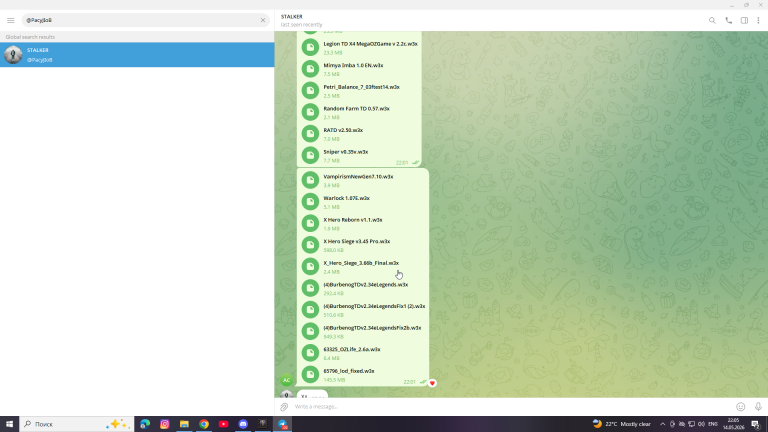Open File Explorer from taskbar
768x432 pixels.
click(184, 424)
